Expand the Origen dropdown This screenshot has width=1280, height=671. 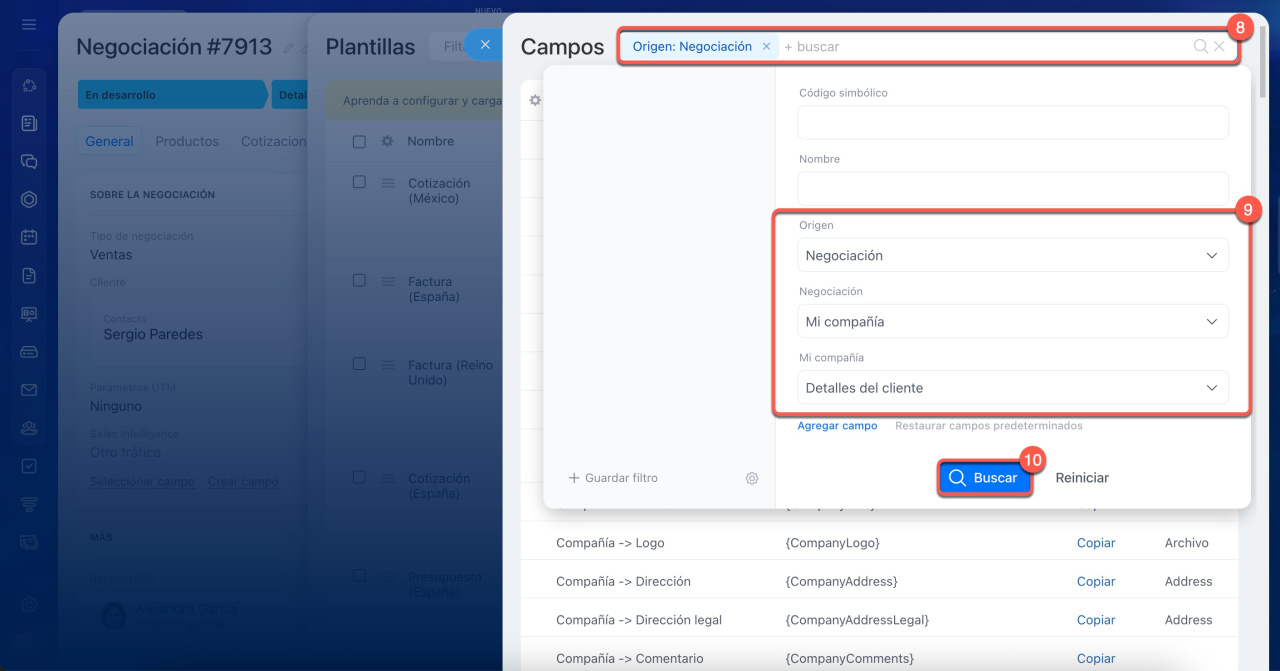coord(1012,255)
